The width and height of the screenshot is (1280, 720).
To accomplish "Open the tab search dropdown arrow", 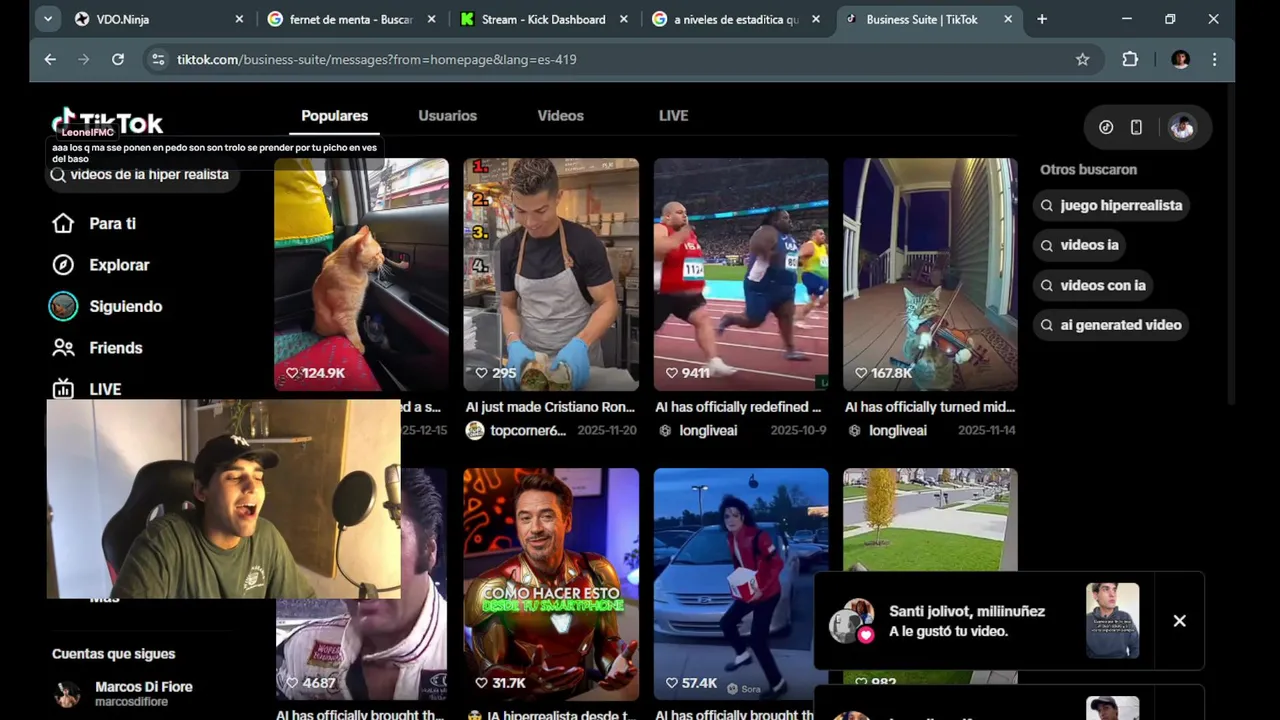I will 47,19.
